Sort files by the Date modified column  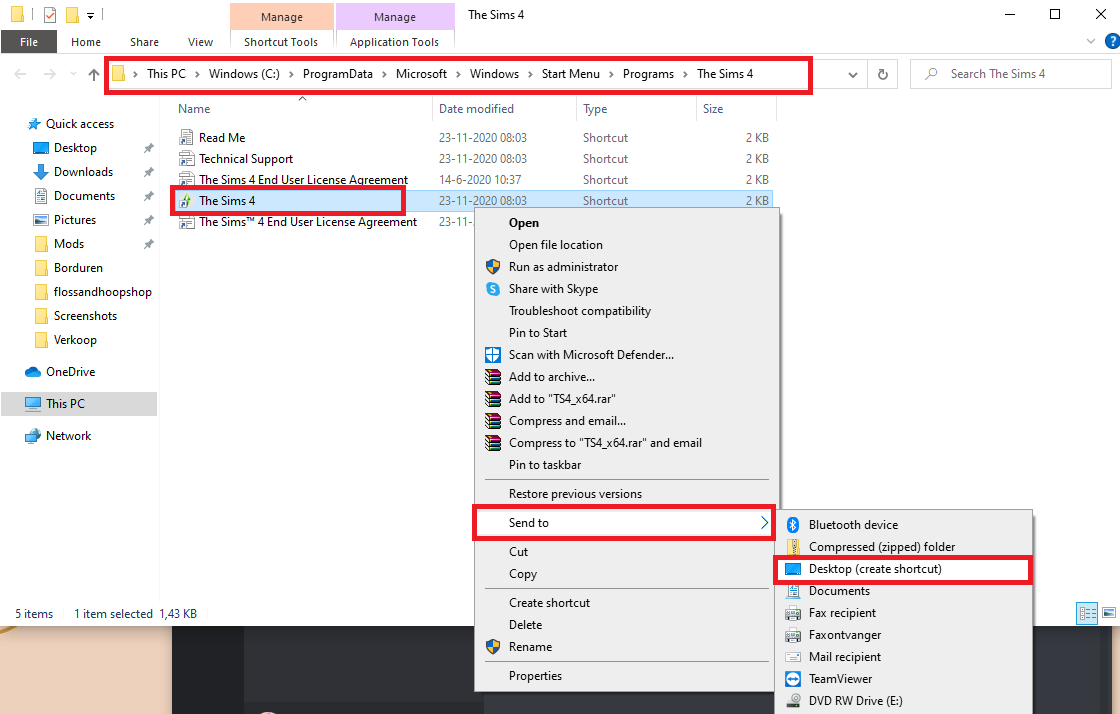[x=476, y=109]
